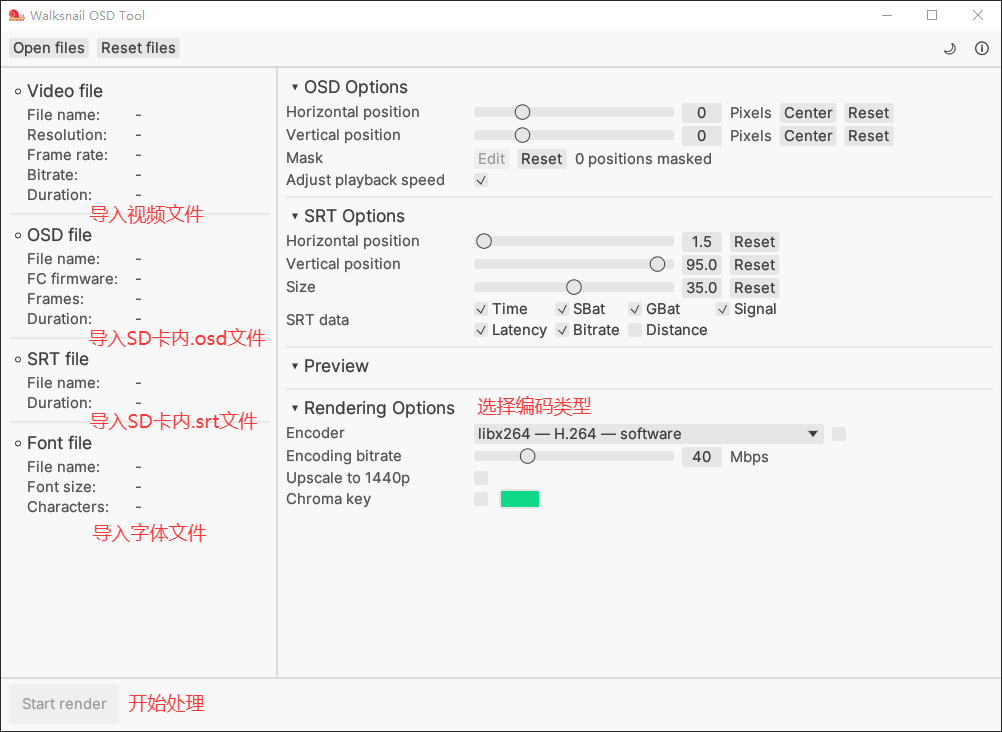Expand the Preview section
The image size is (1002, 732).
(x=295, y=366)
